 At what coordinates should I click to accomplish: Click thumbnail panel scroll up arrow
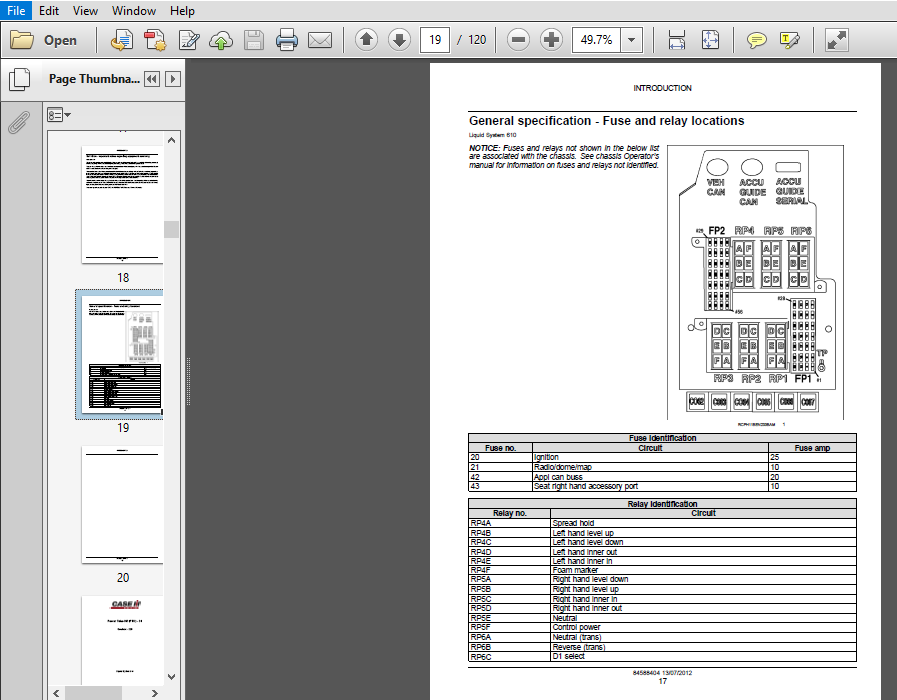click(172, 140)
